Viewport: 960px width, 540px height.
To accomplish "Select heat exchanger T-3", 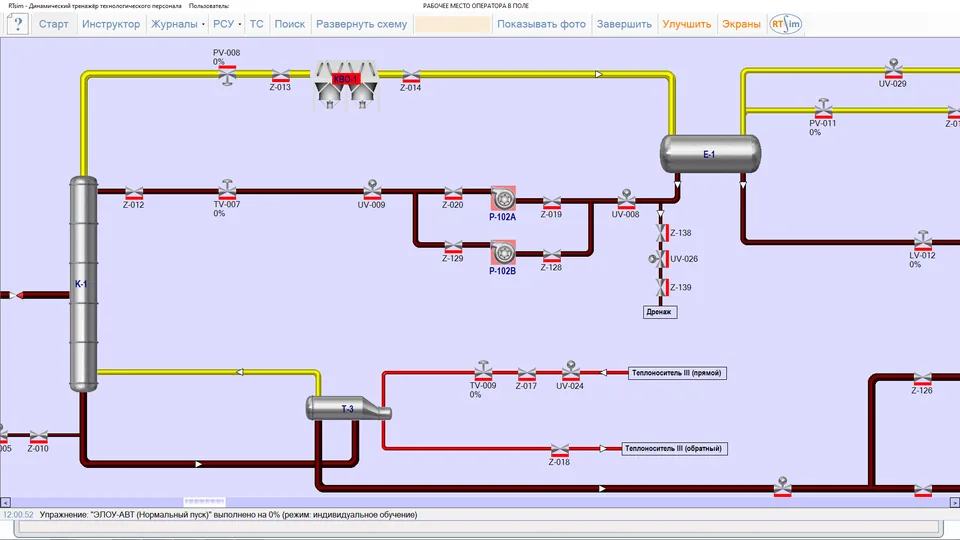I will (348, 408).
